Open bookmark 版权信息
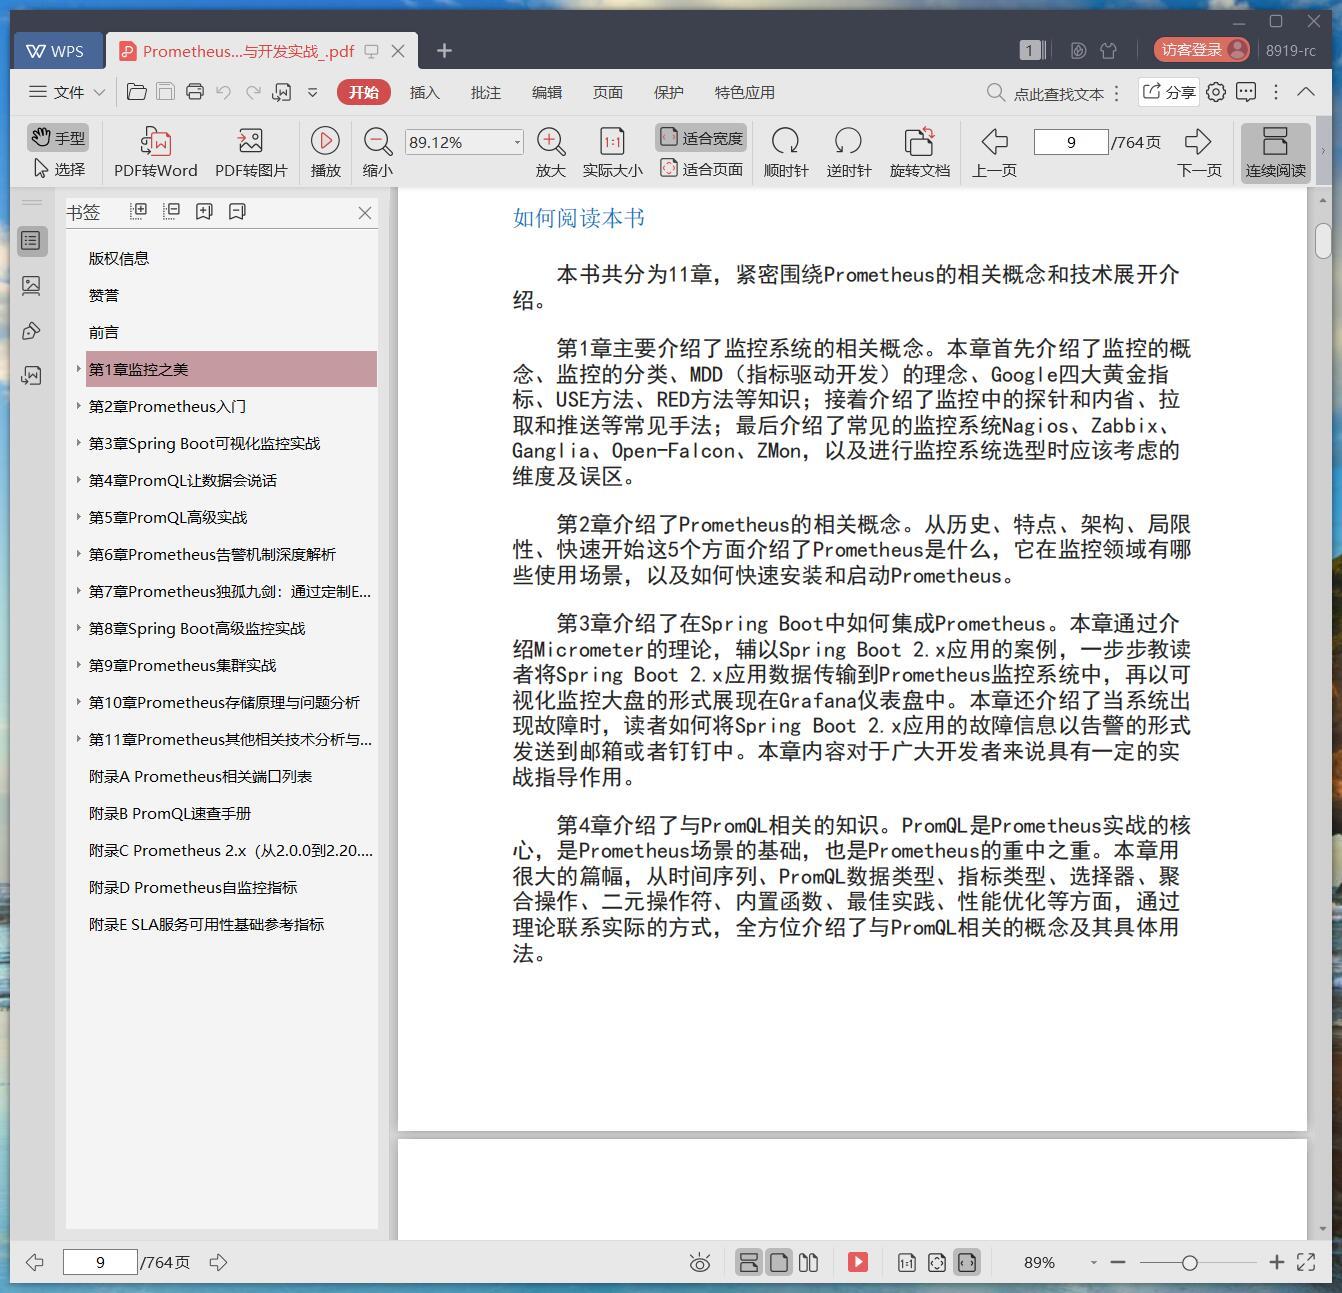Screen dimensions: 1342x1293 (x=119, y=258)
